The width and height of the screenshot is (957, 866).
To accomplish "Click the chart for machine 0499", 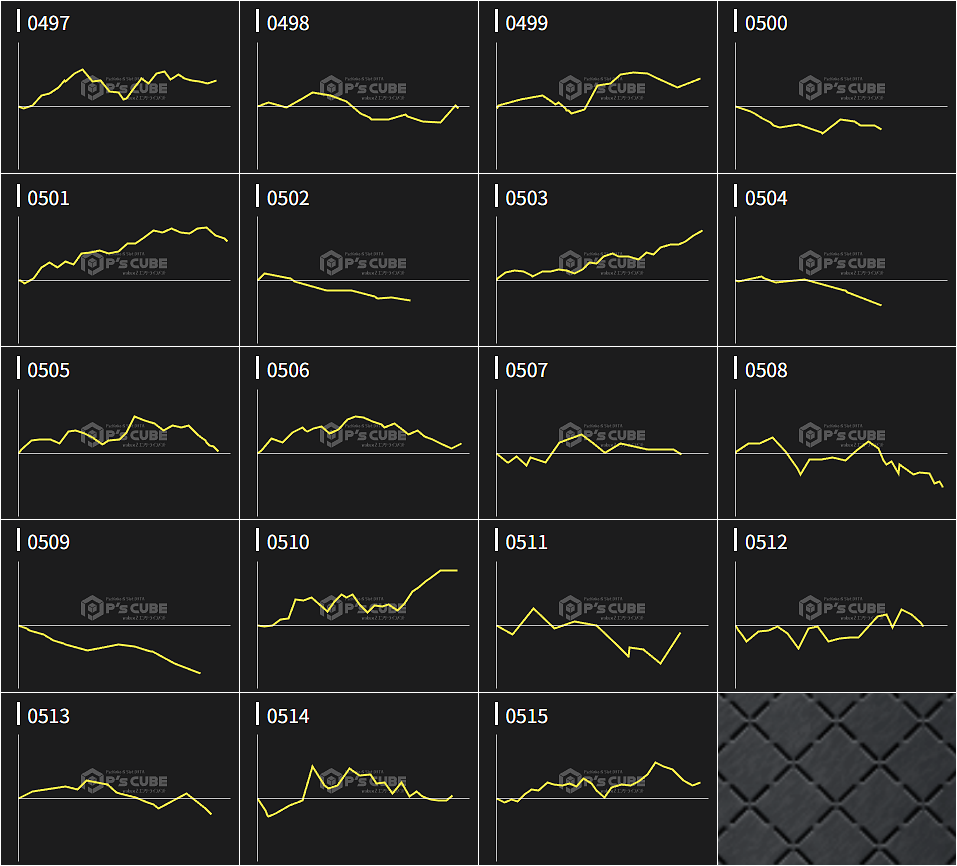I will coord(598,88).
